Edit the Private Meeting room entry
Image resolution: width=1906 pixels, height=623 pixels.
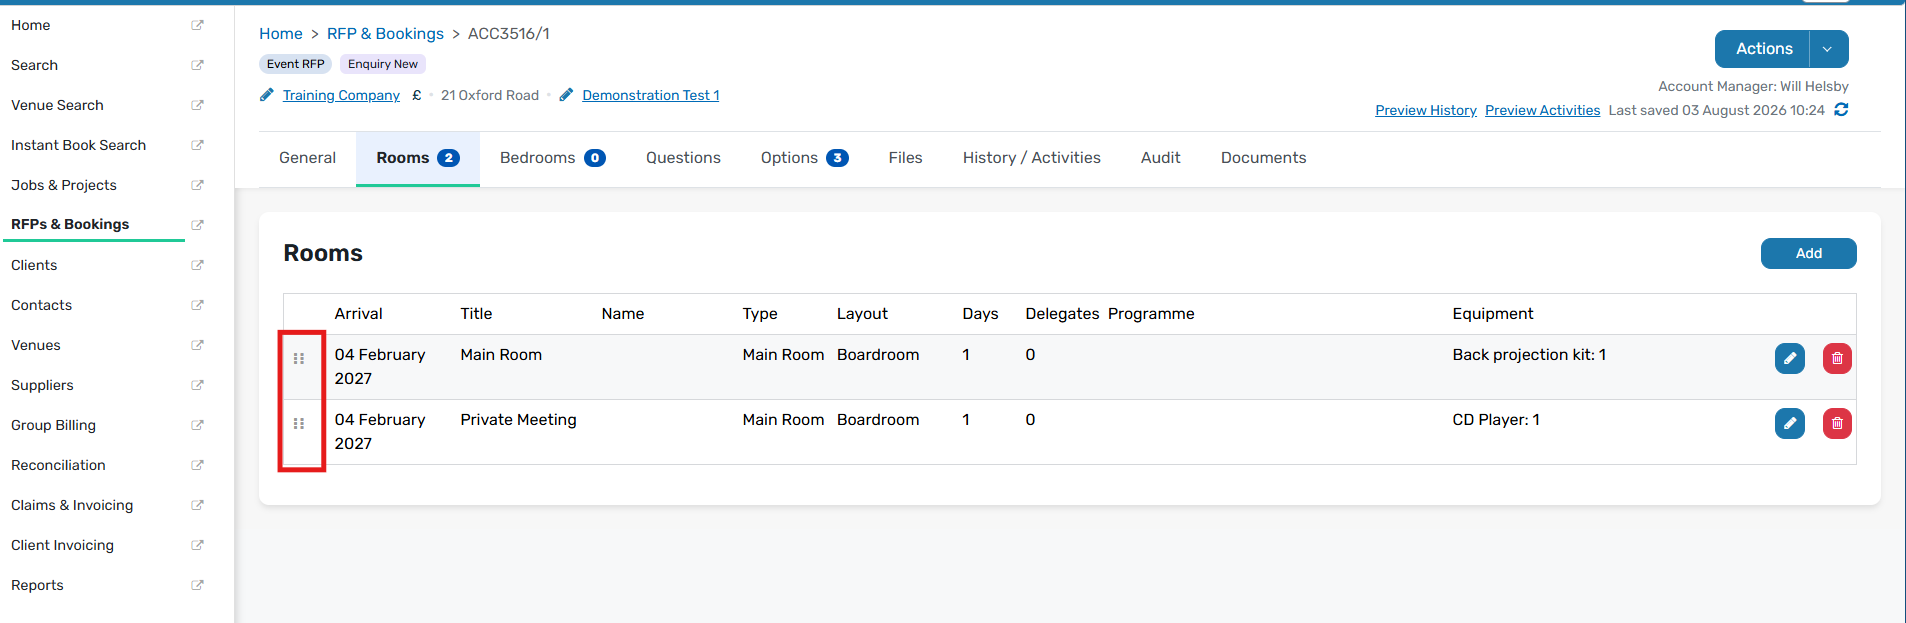point(1789,423)
